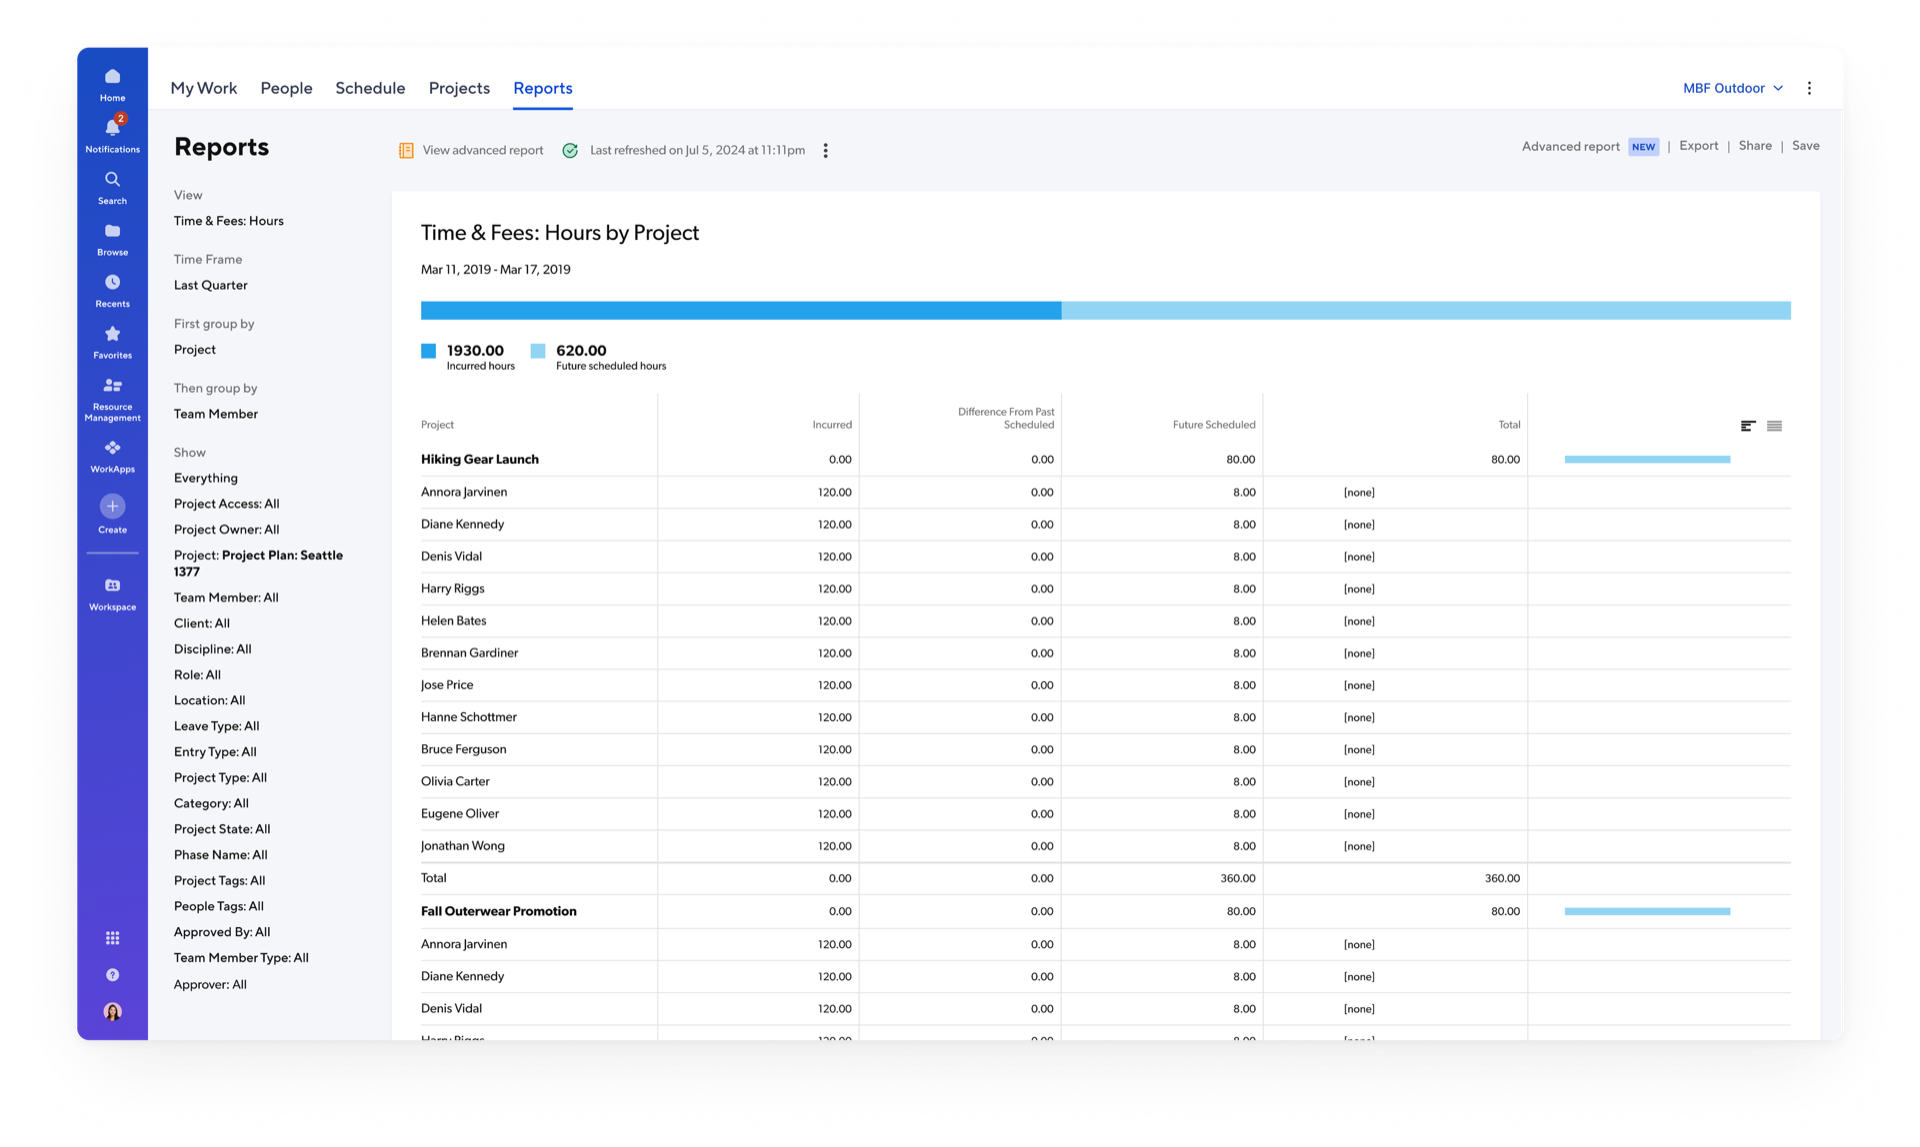Open Team Member: All filter
This screenshot has height=1147, width=1920.
click(x=226, y=598)
